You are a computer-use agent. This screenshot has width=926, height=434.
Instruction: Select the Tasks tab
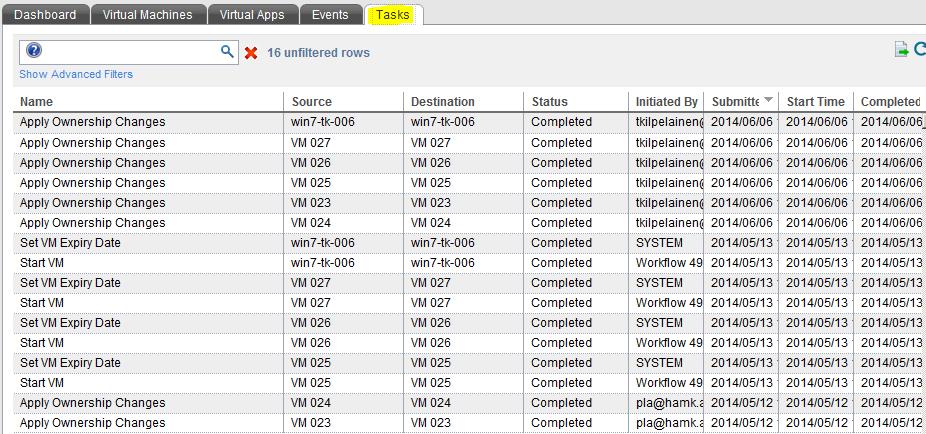(x=393, y=15)
